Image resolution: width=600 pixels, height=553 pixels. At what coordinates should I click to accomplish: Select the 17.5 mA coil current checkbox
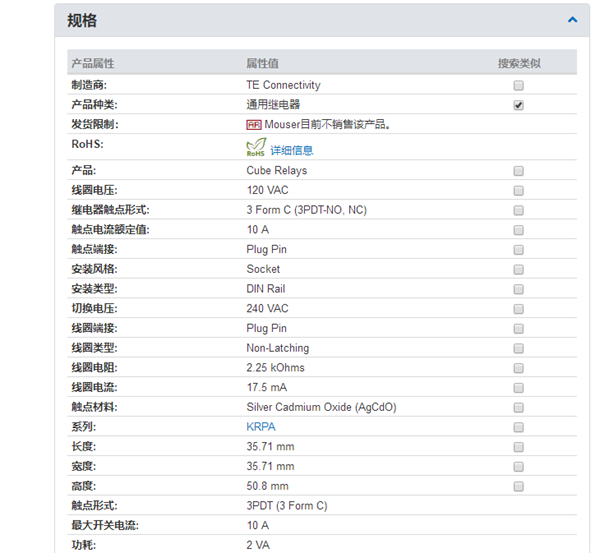(518, 388)
